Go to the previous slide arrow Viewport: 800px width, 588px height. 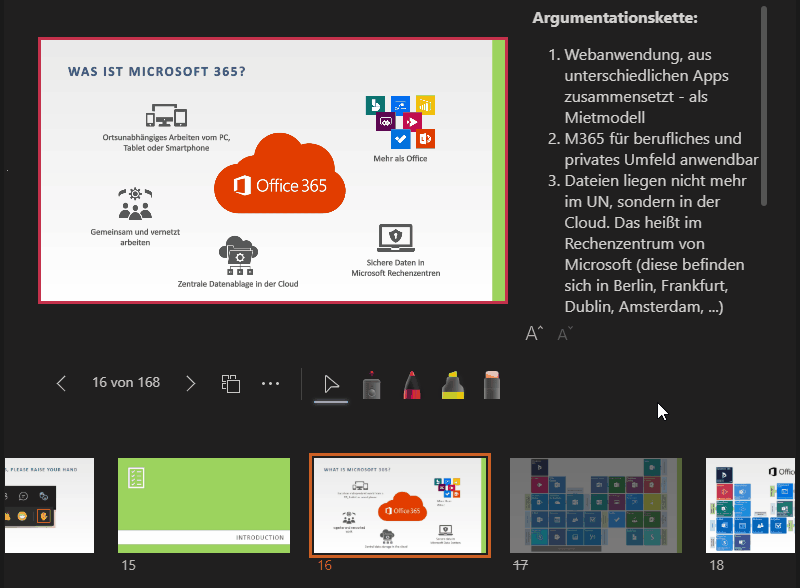(61, 383)
